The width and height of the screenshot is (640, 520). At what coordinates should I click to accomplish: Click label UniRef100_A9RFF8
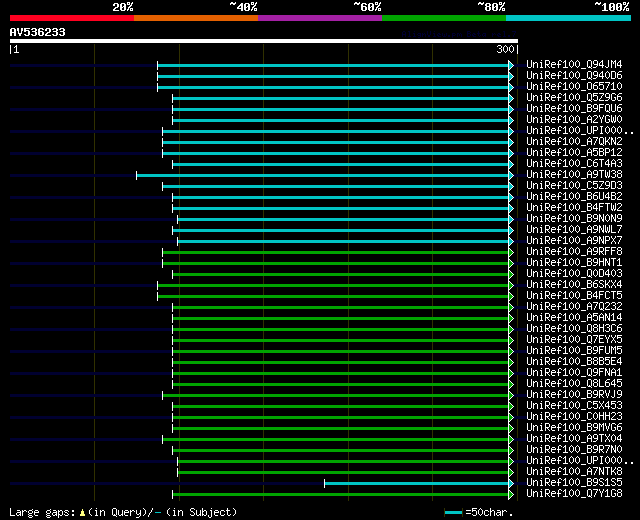coord(574,252)
